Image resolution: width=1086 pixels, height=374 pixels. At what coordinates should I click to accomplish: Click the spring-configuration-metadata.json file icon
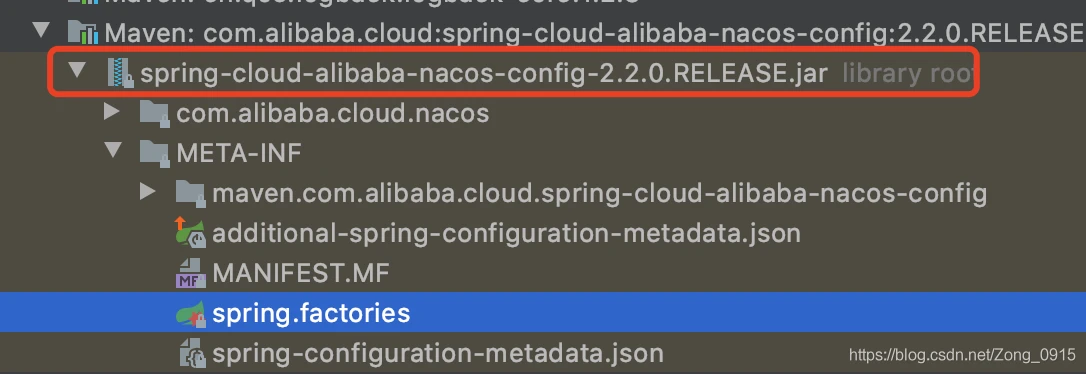190,353
